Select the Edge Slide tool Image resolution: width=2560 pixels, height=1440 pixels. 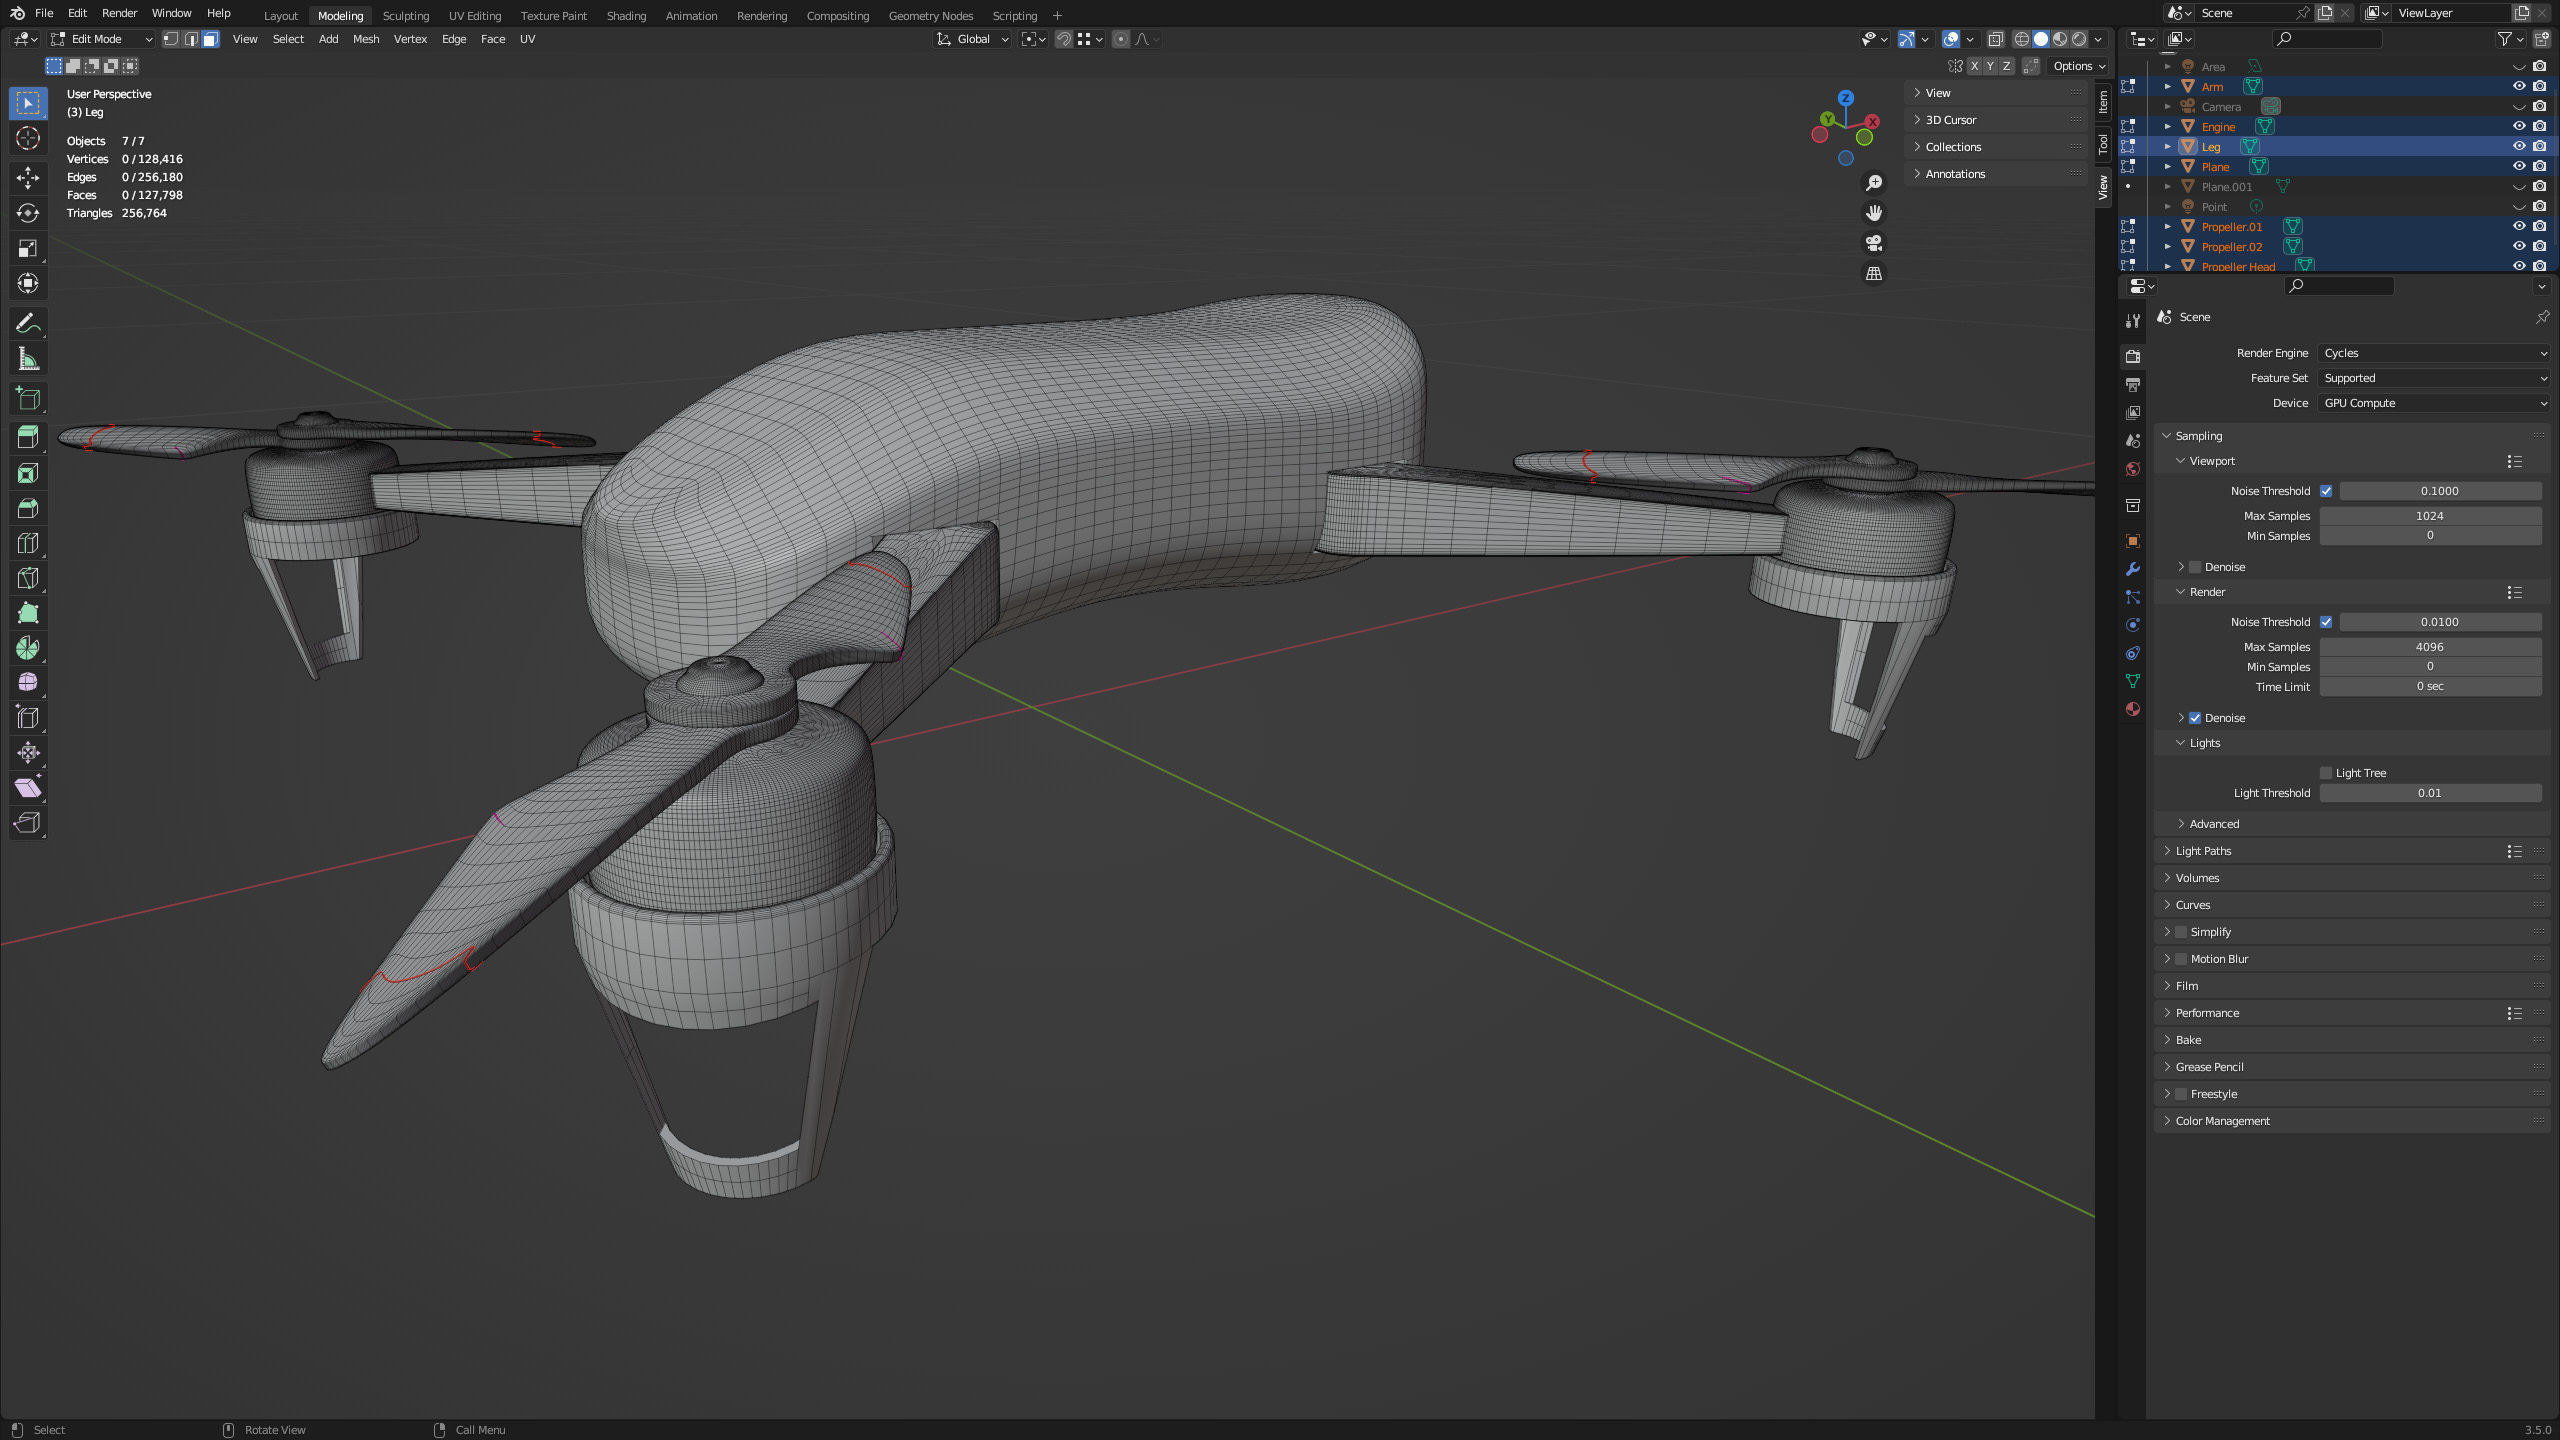point(28,718)
